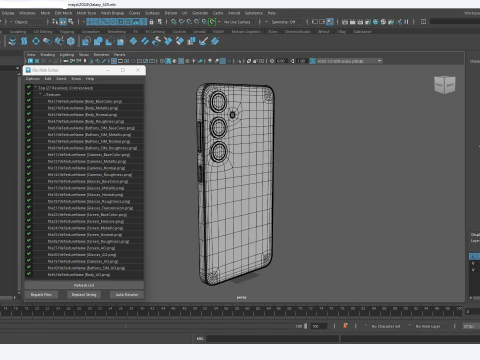This screenshot has height=360, width=480.
Task: Click the curved knife icon on the shelf
Action: (x=203, y=41)
